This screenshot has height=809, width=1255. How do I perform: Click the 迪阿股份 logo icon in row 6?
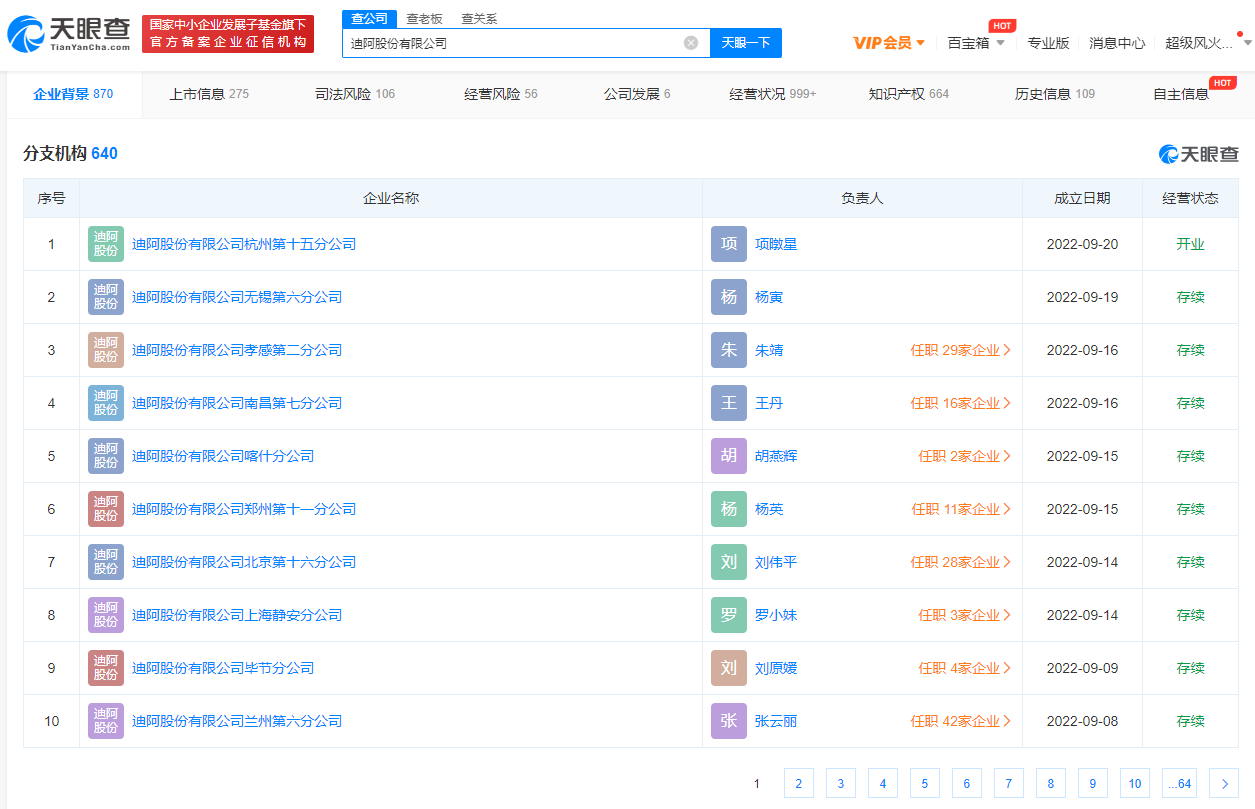pyautogui.click(x=106, y=509)
